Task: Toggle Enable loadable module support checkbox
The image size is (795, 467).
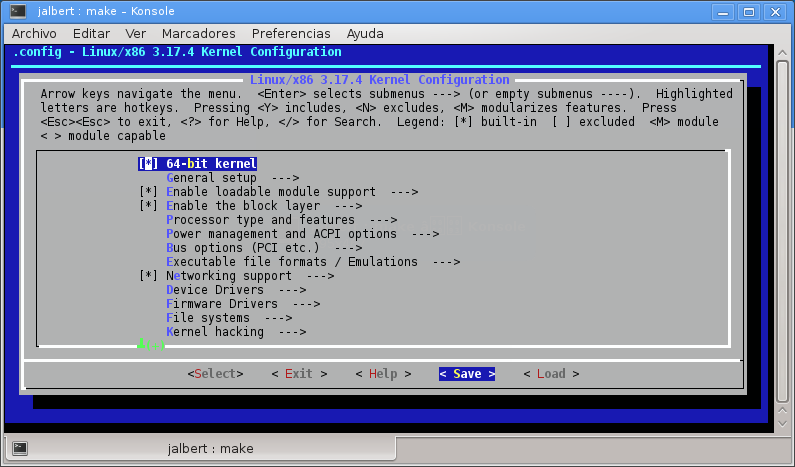Action: coord(149,192)
